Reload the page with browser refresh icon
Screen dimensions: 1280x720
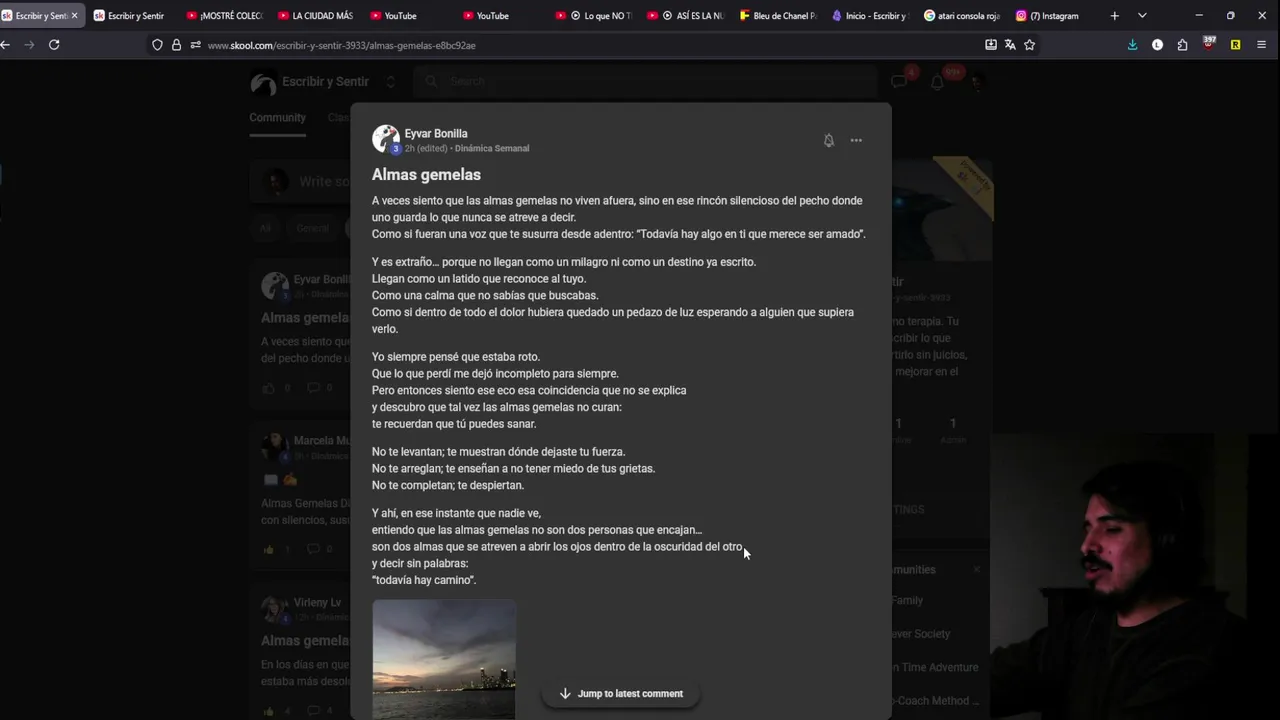coord(54,45)
